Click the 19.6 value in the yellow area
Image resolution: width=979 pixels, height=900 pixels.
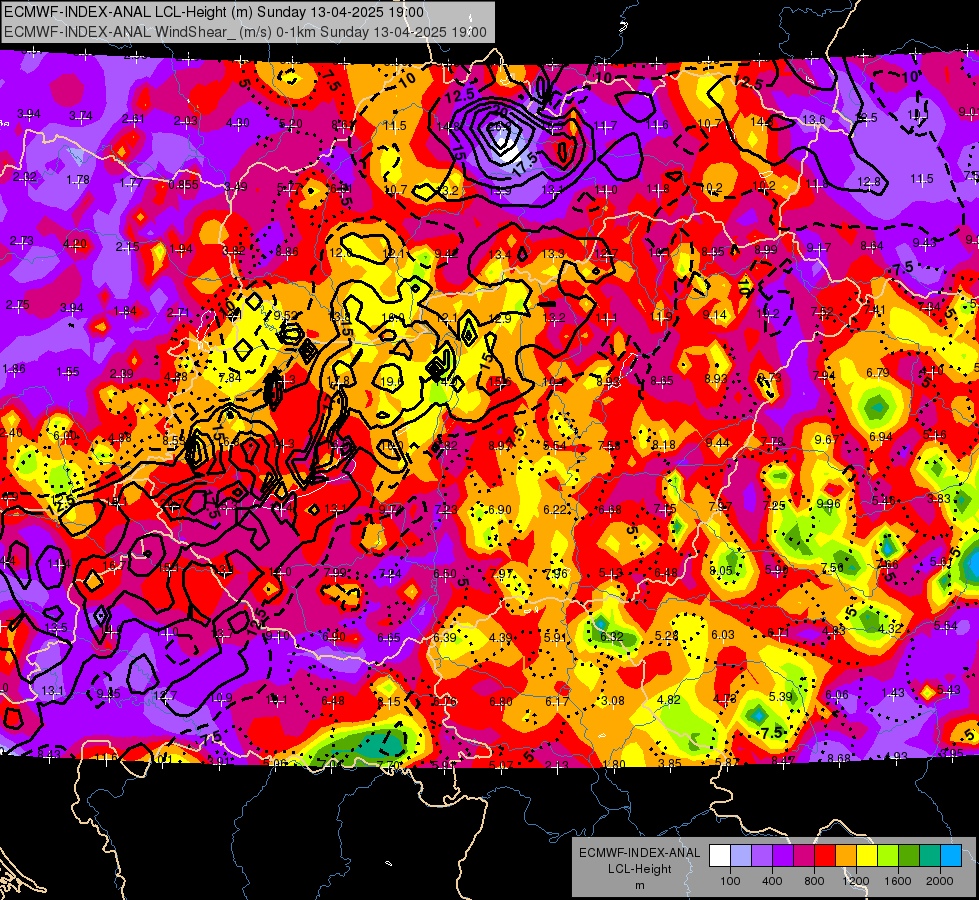tap(390, 382)
